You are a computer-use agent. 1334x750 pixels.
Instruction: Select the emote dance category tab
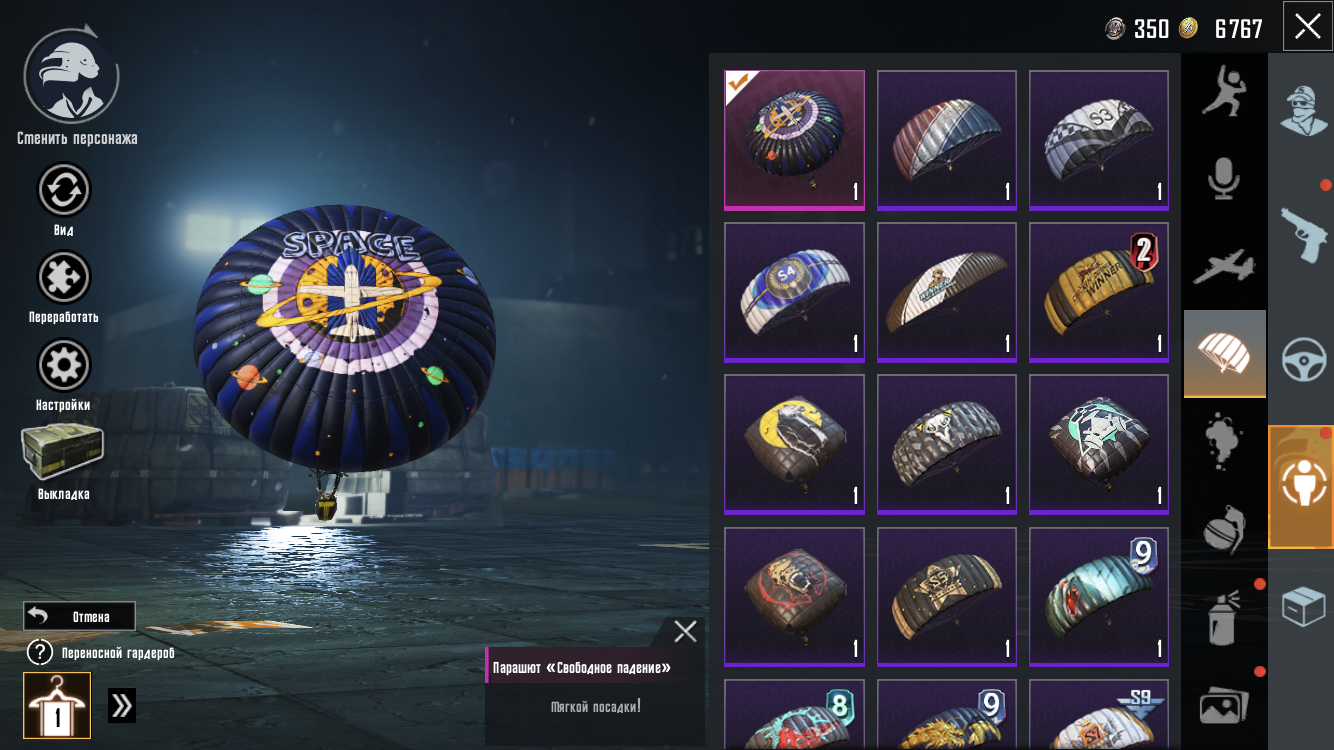tap(1224, 92)
